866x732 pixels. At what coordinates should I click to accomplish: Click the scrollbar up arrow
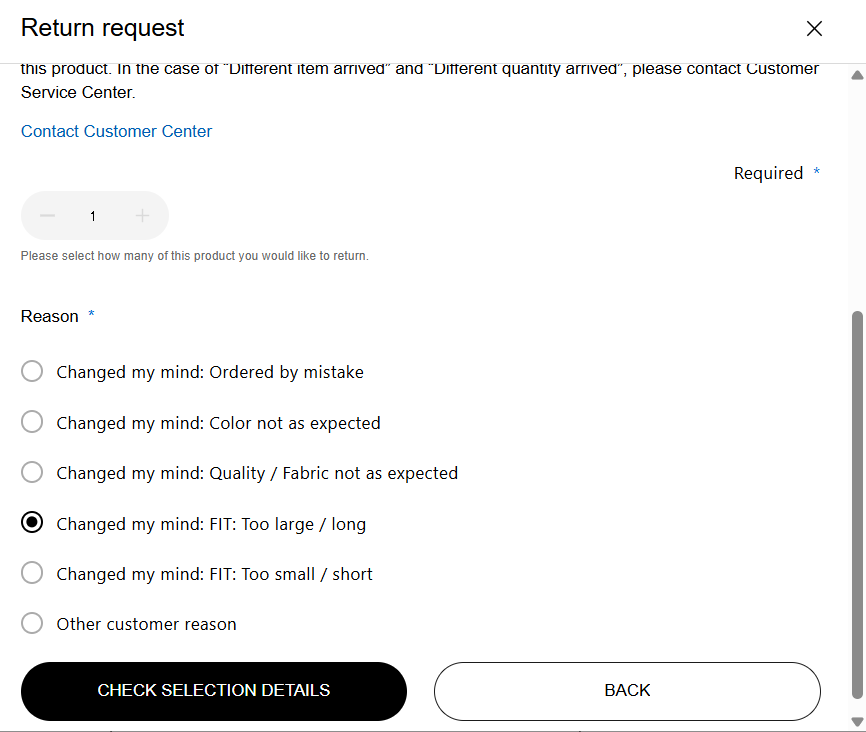click(857, 75)
